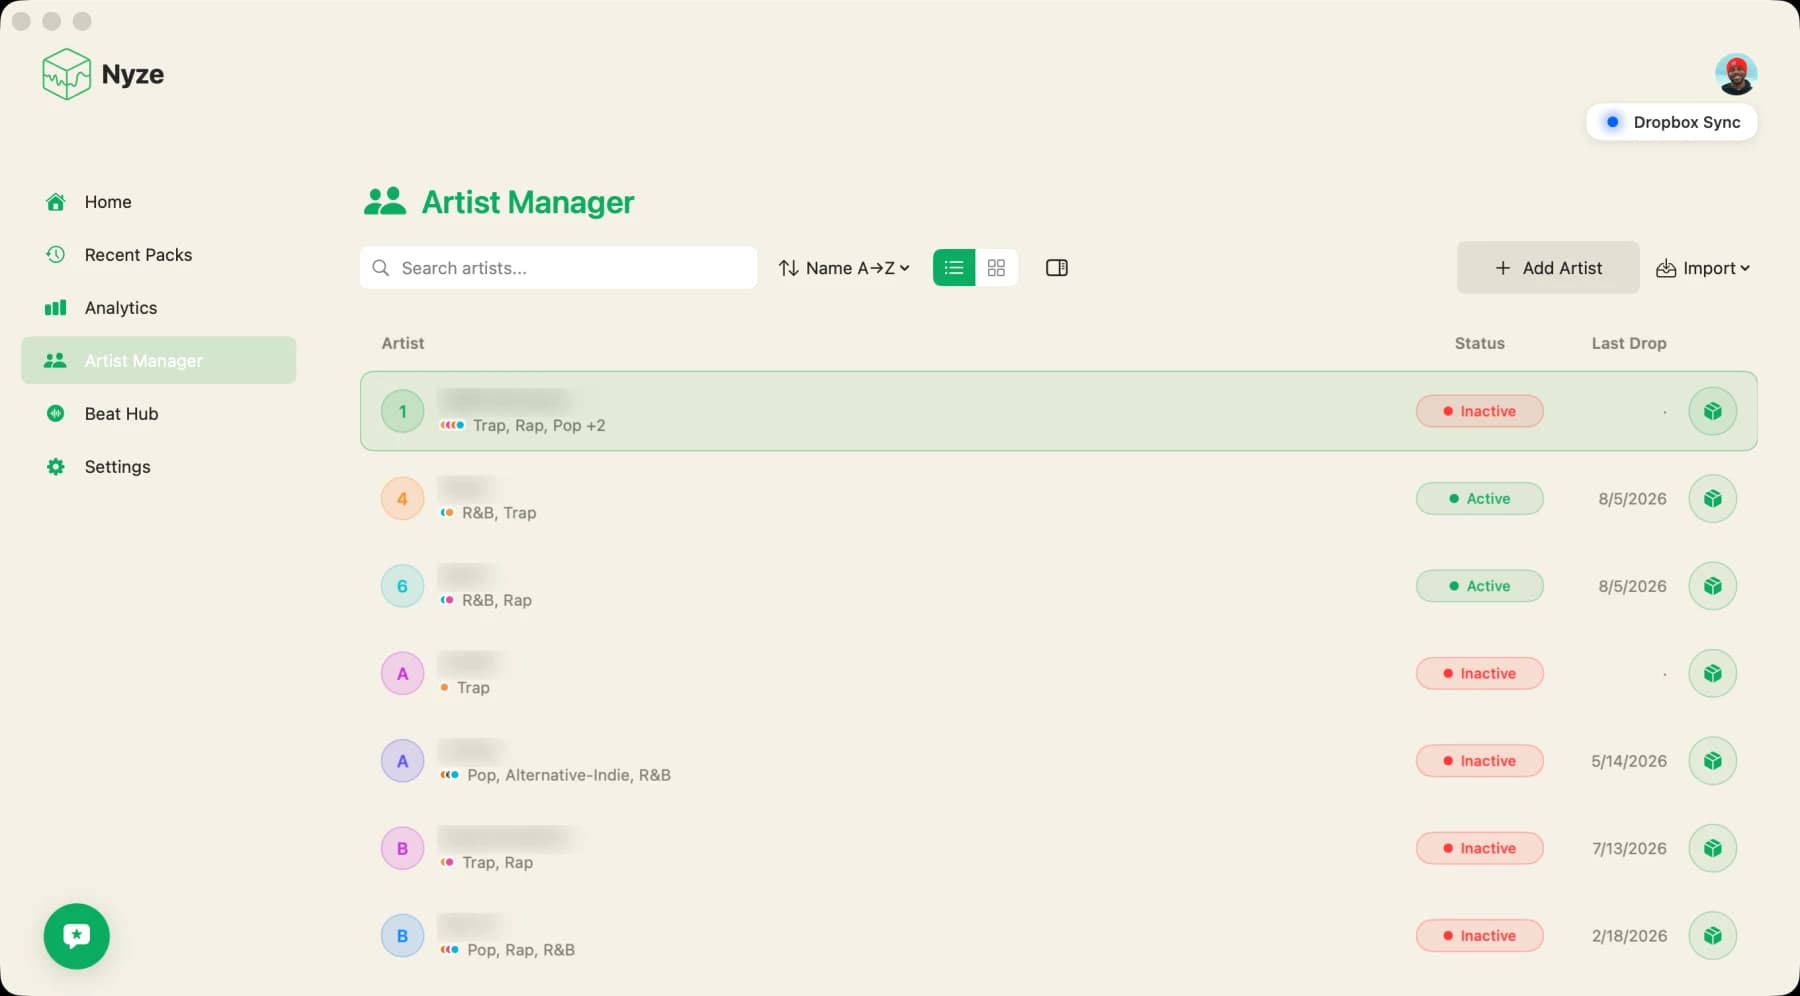This screenshot has height=996, width=1800.
Task: Click the Nyze cube logo
Action: [x=67, y=74]
